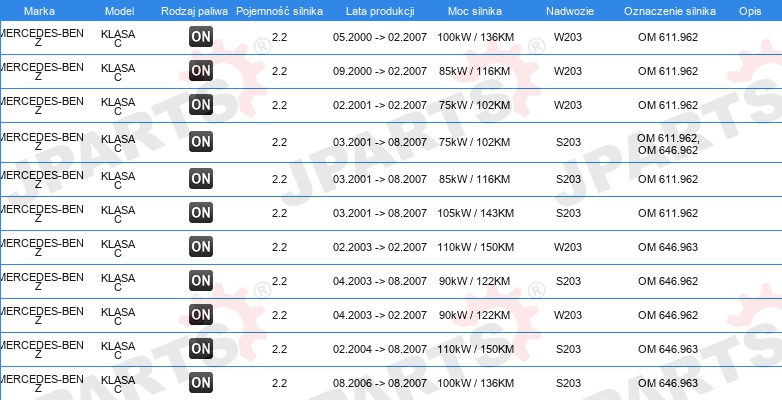Click the ON icon in the S203 90kW row
This screenshot has width=782, height=400.
click(201, 281)
